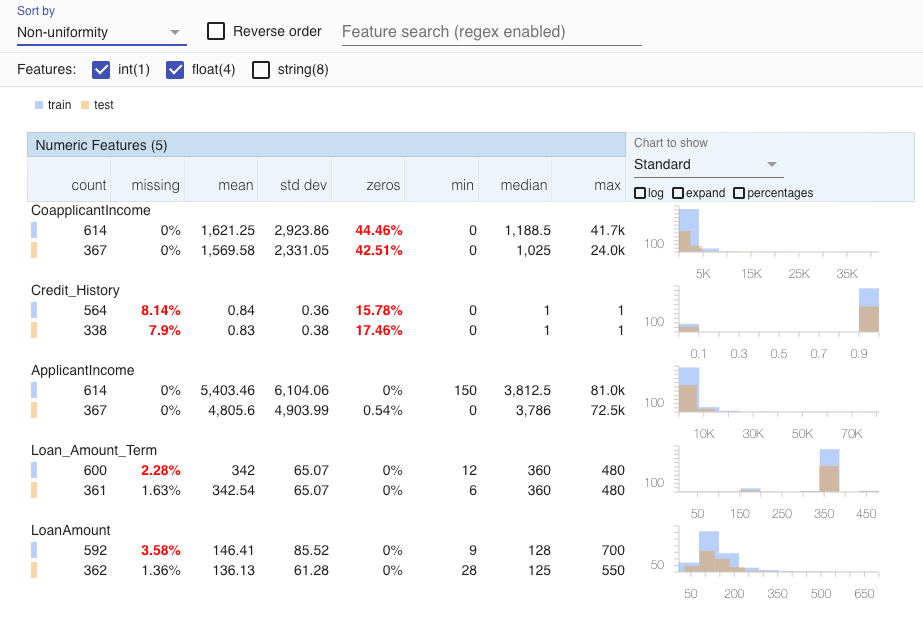Select the CoapplicantIncome feature name
This screenshot has height=624, width=923.
point(91,210)
